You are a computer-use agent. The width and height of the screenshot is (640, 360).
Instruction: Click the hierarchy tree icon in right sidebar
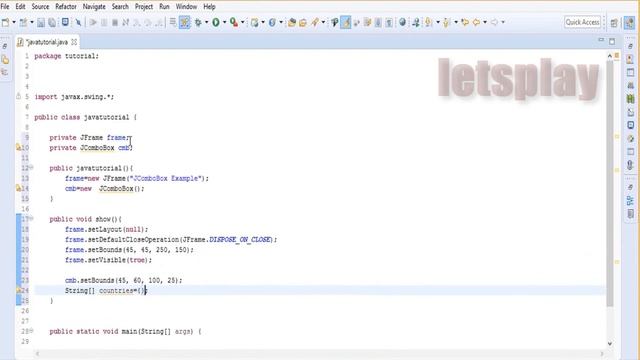pyautogui.click(x=630, y=200)
